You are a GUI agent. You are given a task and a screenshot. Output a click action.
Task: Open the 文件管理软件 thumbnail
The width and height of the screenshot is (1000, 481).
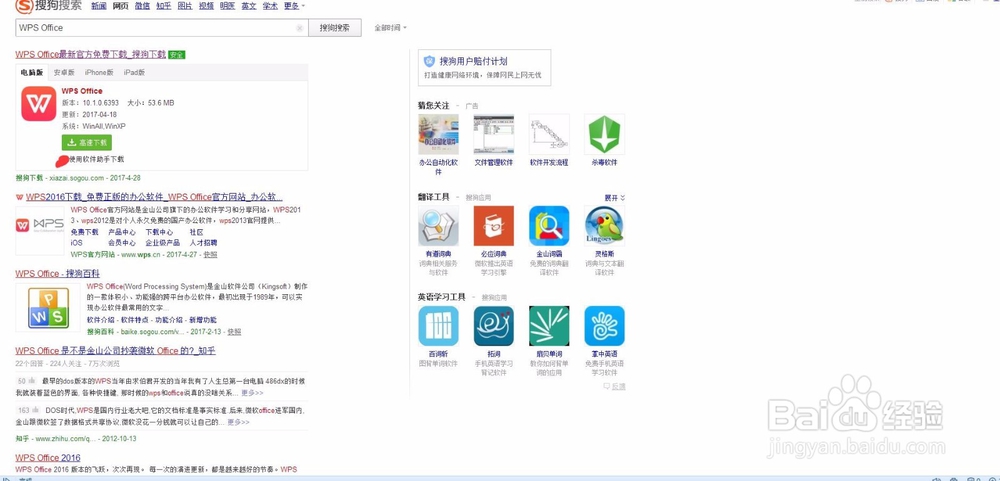point(494,134)
